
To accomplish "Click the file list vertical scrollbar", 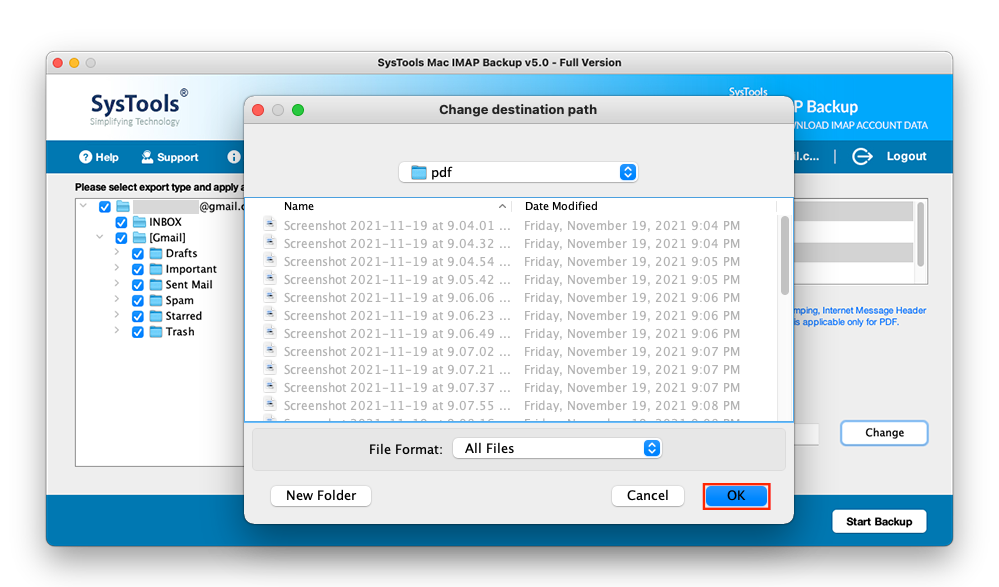I will tap(785, 255).
